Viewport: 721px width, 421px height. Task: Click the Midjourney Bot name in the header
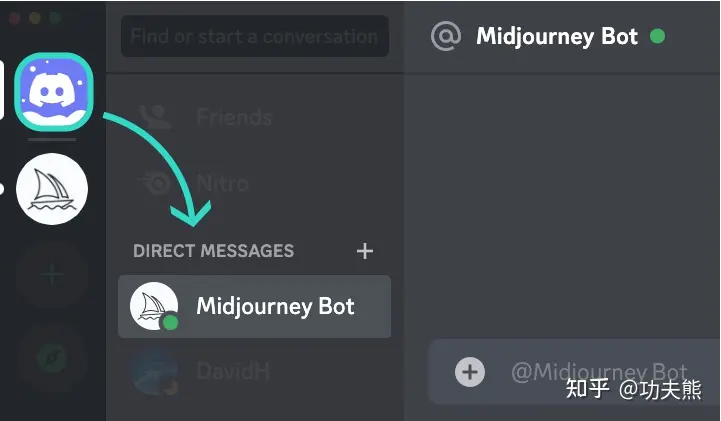(557, 36)
